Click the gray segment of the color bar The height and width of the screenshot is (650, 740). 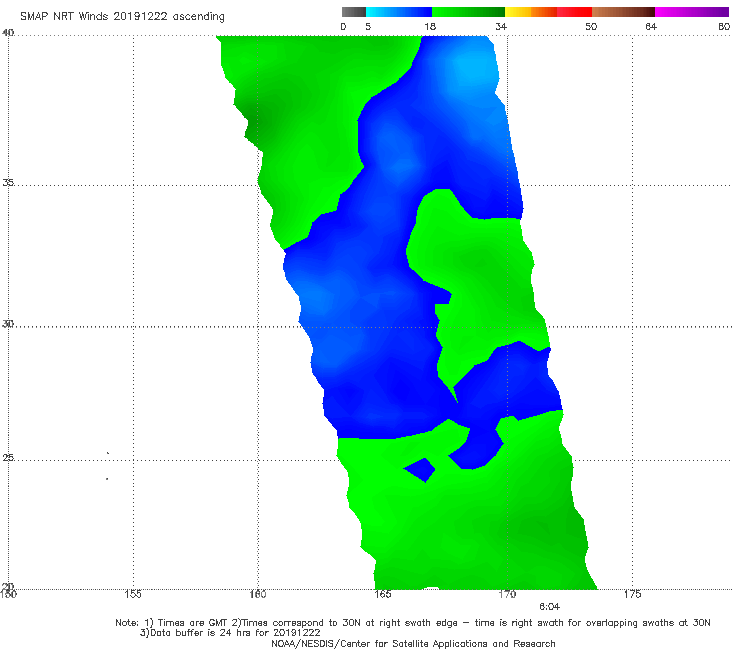354,12
